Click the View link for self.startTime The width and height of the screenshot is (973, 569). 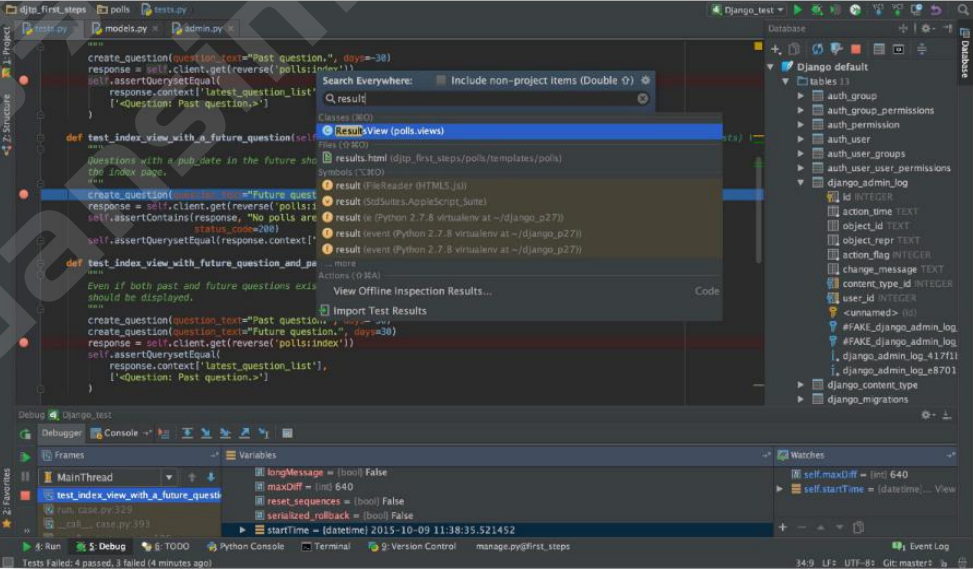coord(945,489)
